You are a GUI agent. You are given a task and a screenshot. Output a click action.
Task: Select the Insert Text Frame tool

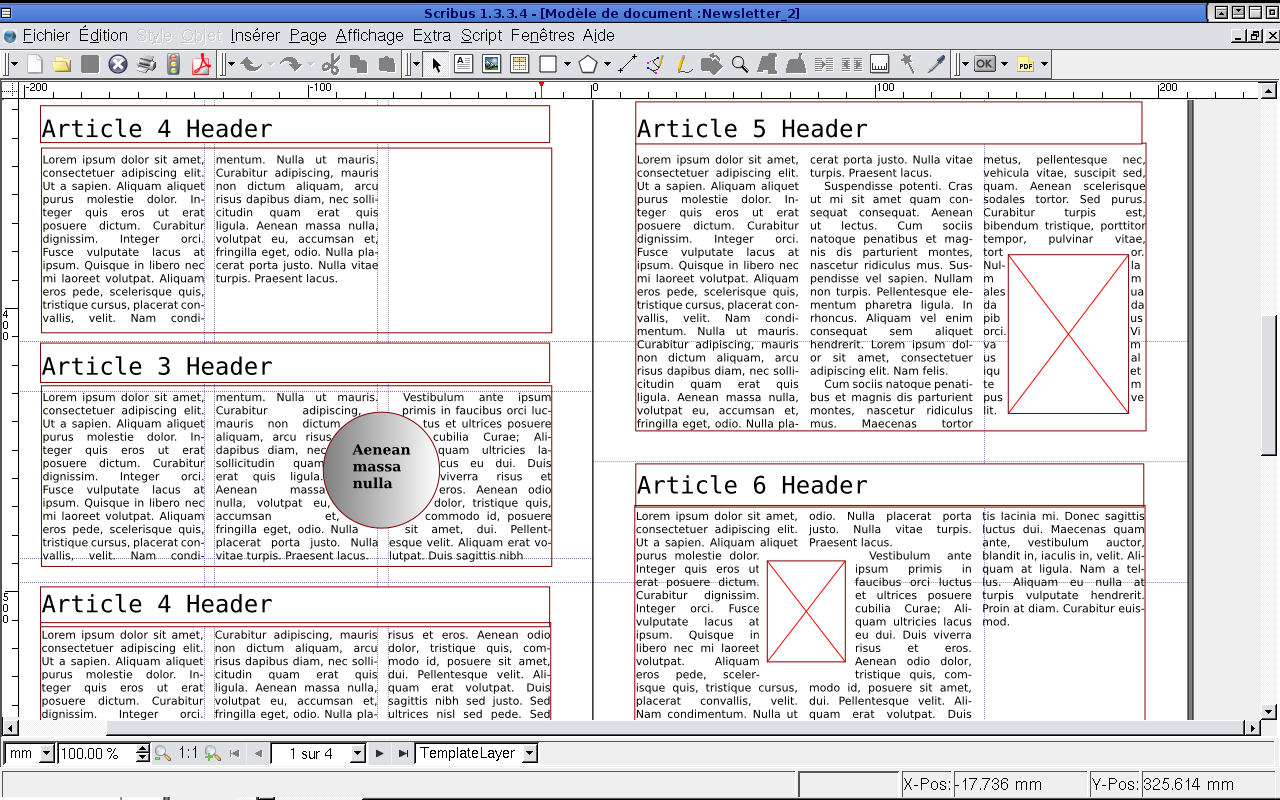(x=464, y=65)
